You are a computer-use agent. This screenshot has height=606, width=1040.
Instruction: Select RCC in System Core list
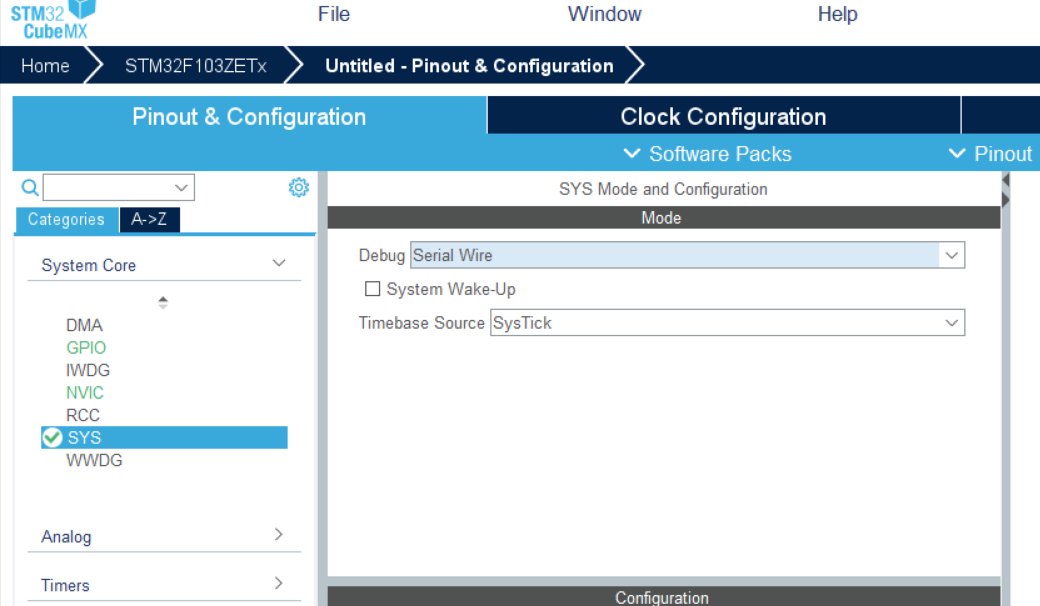83,415
